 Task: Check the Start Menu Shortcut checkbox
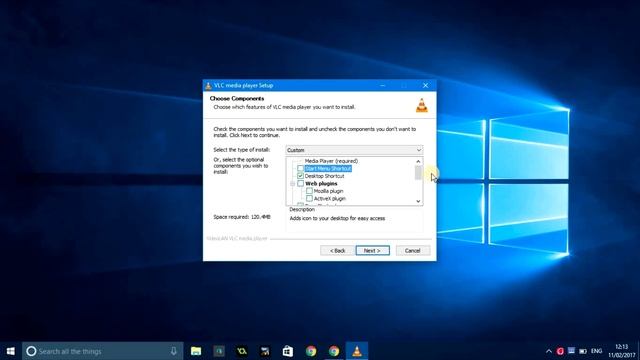pyautogui.click(x=300, y=169)
